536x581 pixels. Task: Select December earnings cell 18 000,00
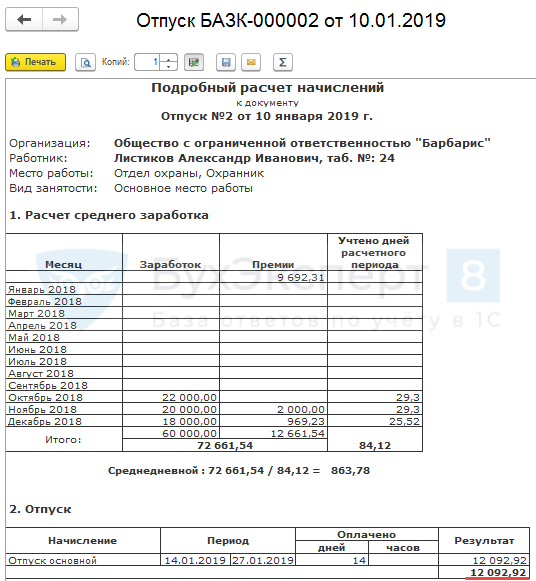(171, 421)
